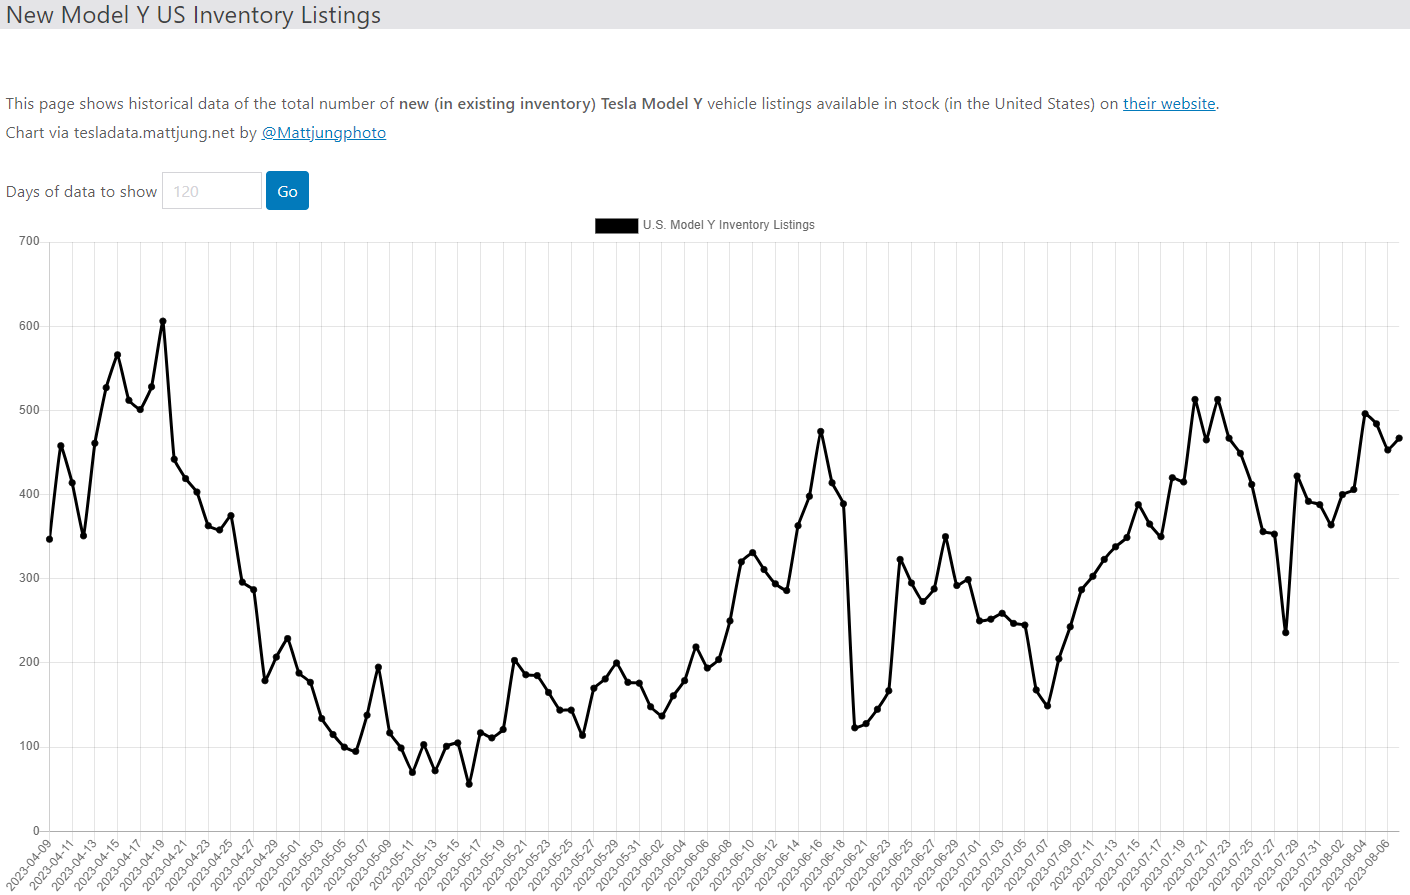The height and width of the screenshot is (895, 1410).
Task: Click the highest data point near 606
Action: click(x=163, y=322)
